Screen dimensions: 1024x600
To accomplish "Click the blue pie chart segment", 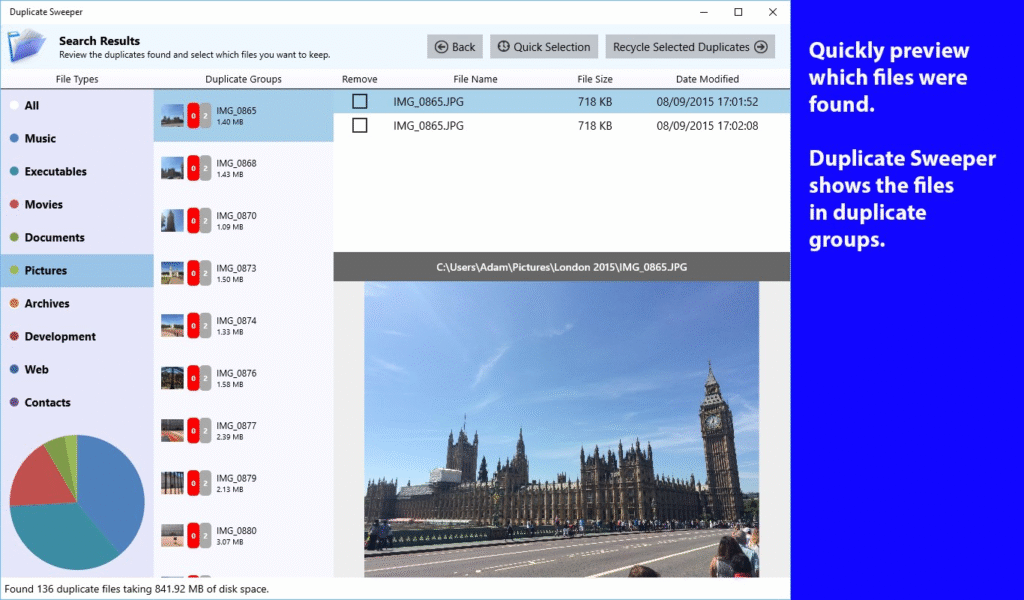I will [x=110, y=490].
